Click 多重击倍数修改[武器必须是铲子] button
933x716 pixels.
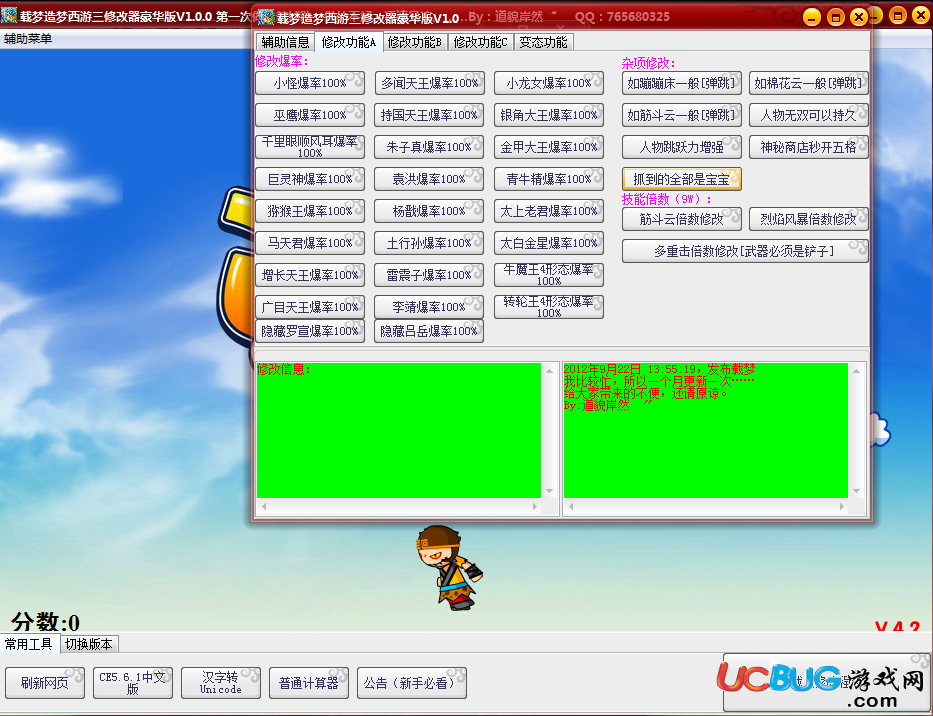(x=746, y=251)
